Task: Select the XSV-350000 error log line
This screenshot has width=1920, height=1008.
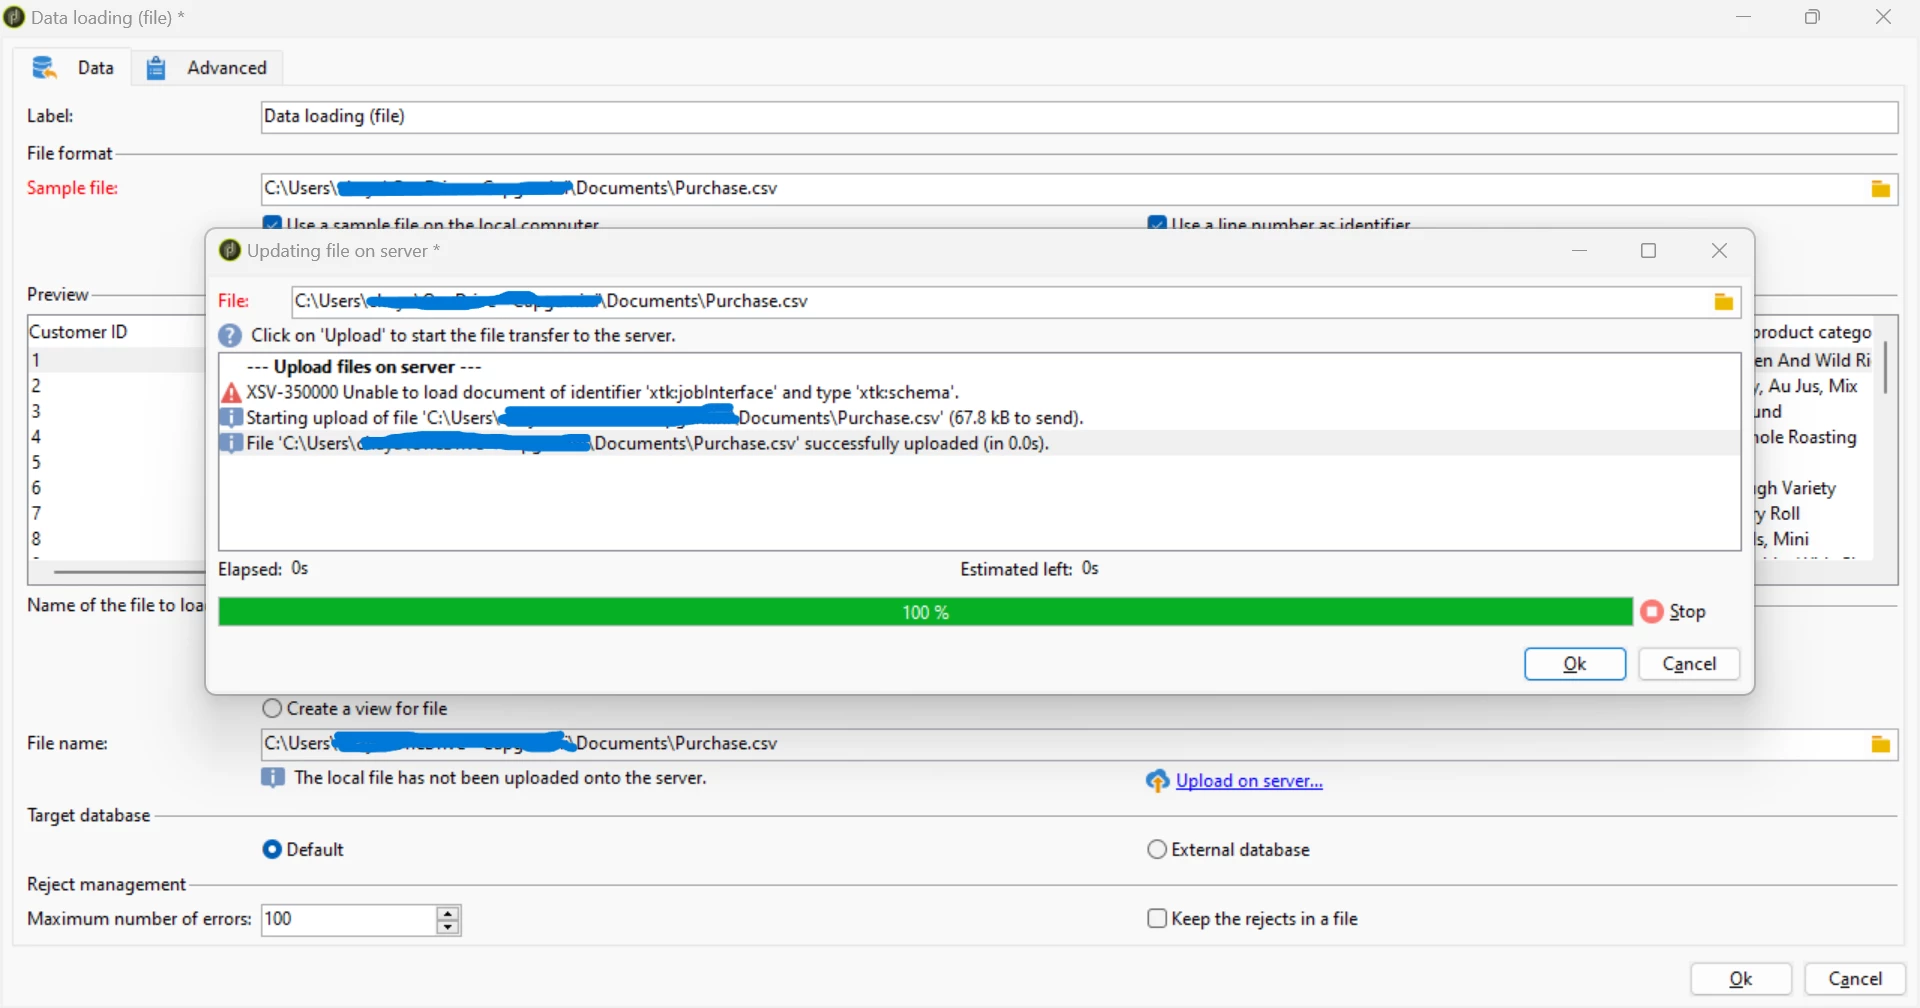Action: tap(979, 393)
